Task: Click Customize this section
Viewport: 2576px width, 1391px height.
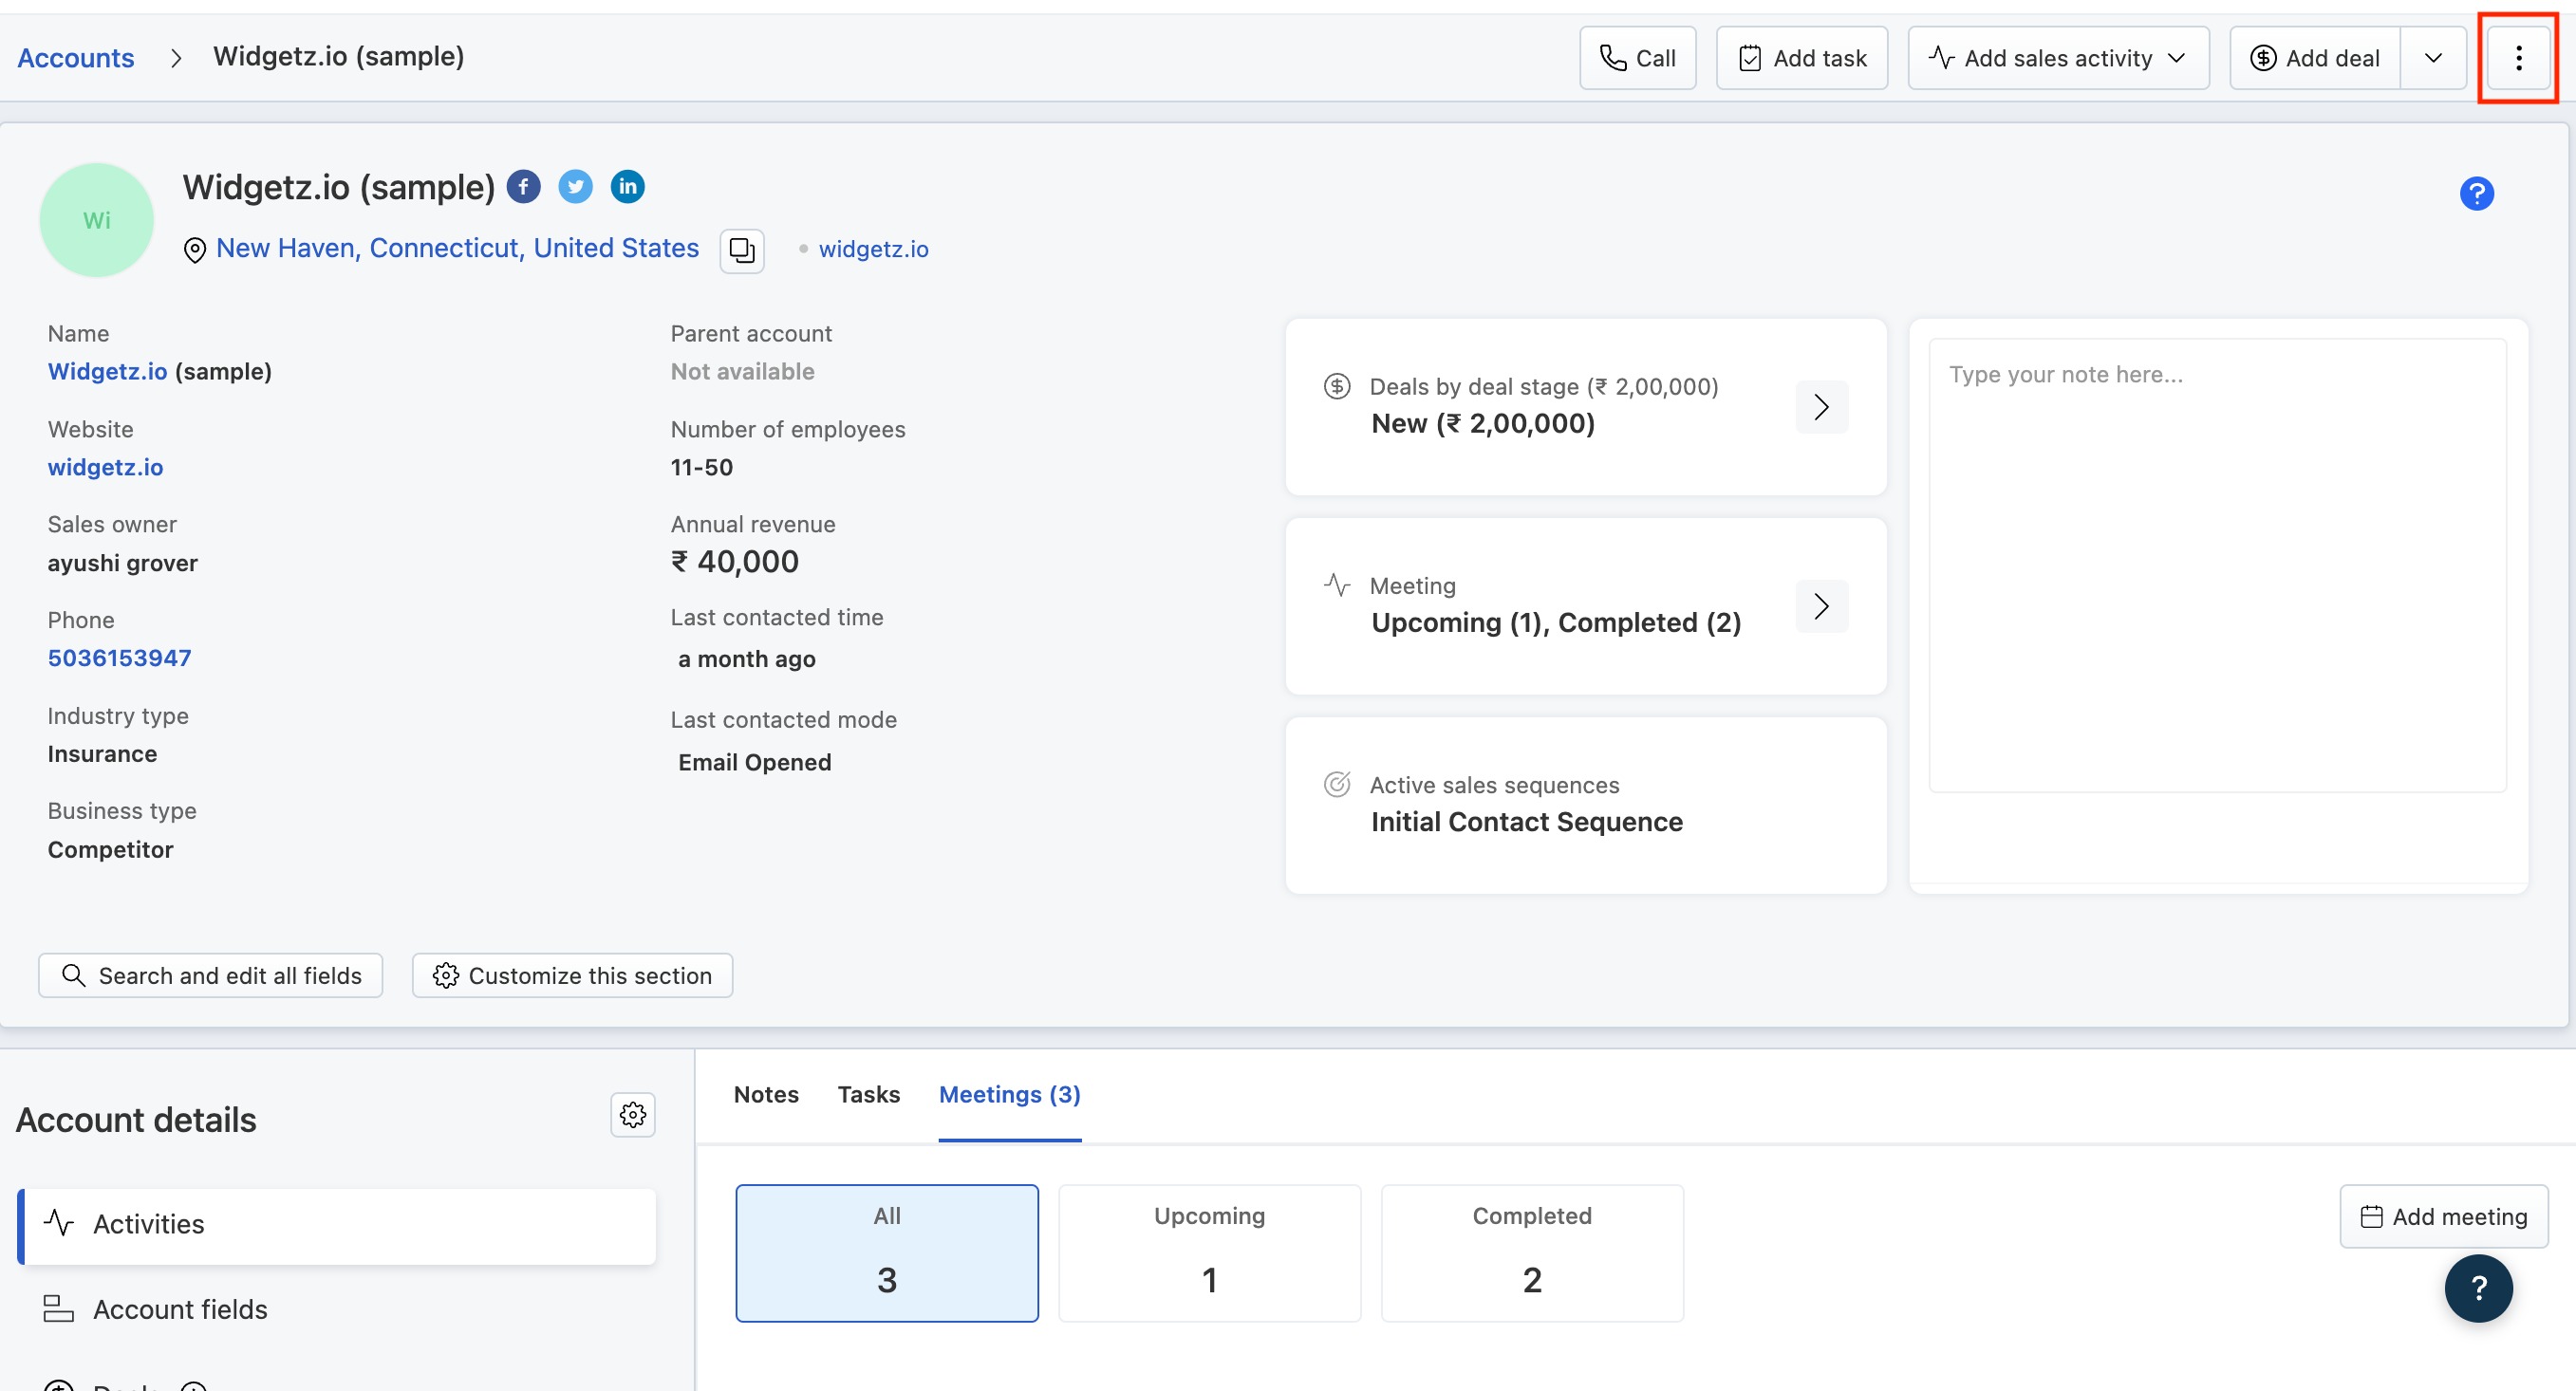Action: click(x=573, y=976)
